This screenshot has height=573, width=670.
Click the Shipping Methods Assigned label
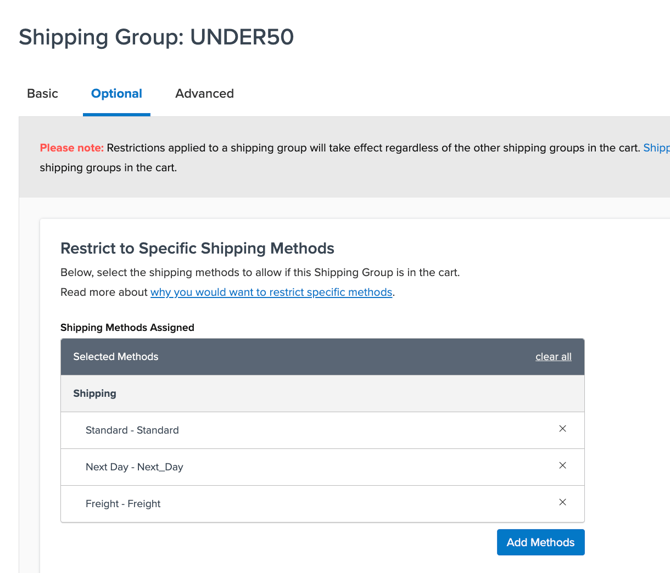(x=127, y=327)
